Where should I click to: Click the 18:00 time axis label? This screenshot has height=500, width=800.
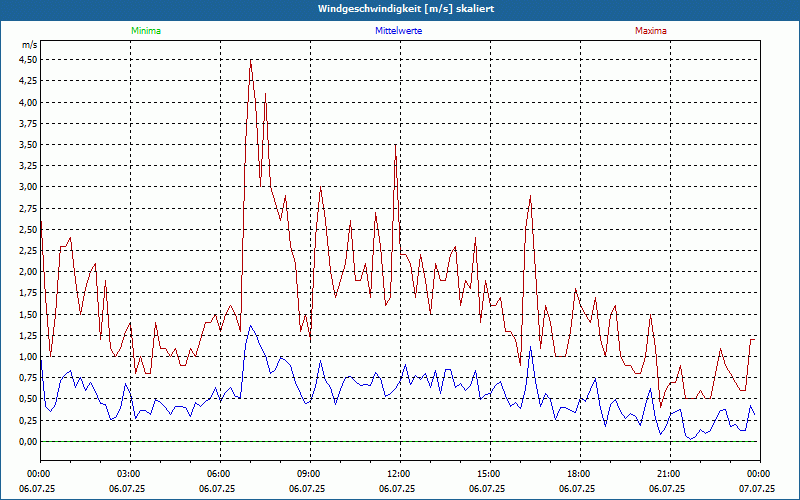(580, 474)
